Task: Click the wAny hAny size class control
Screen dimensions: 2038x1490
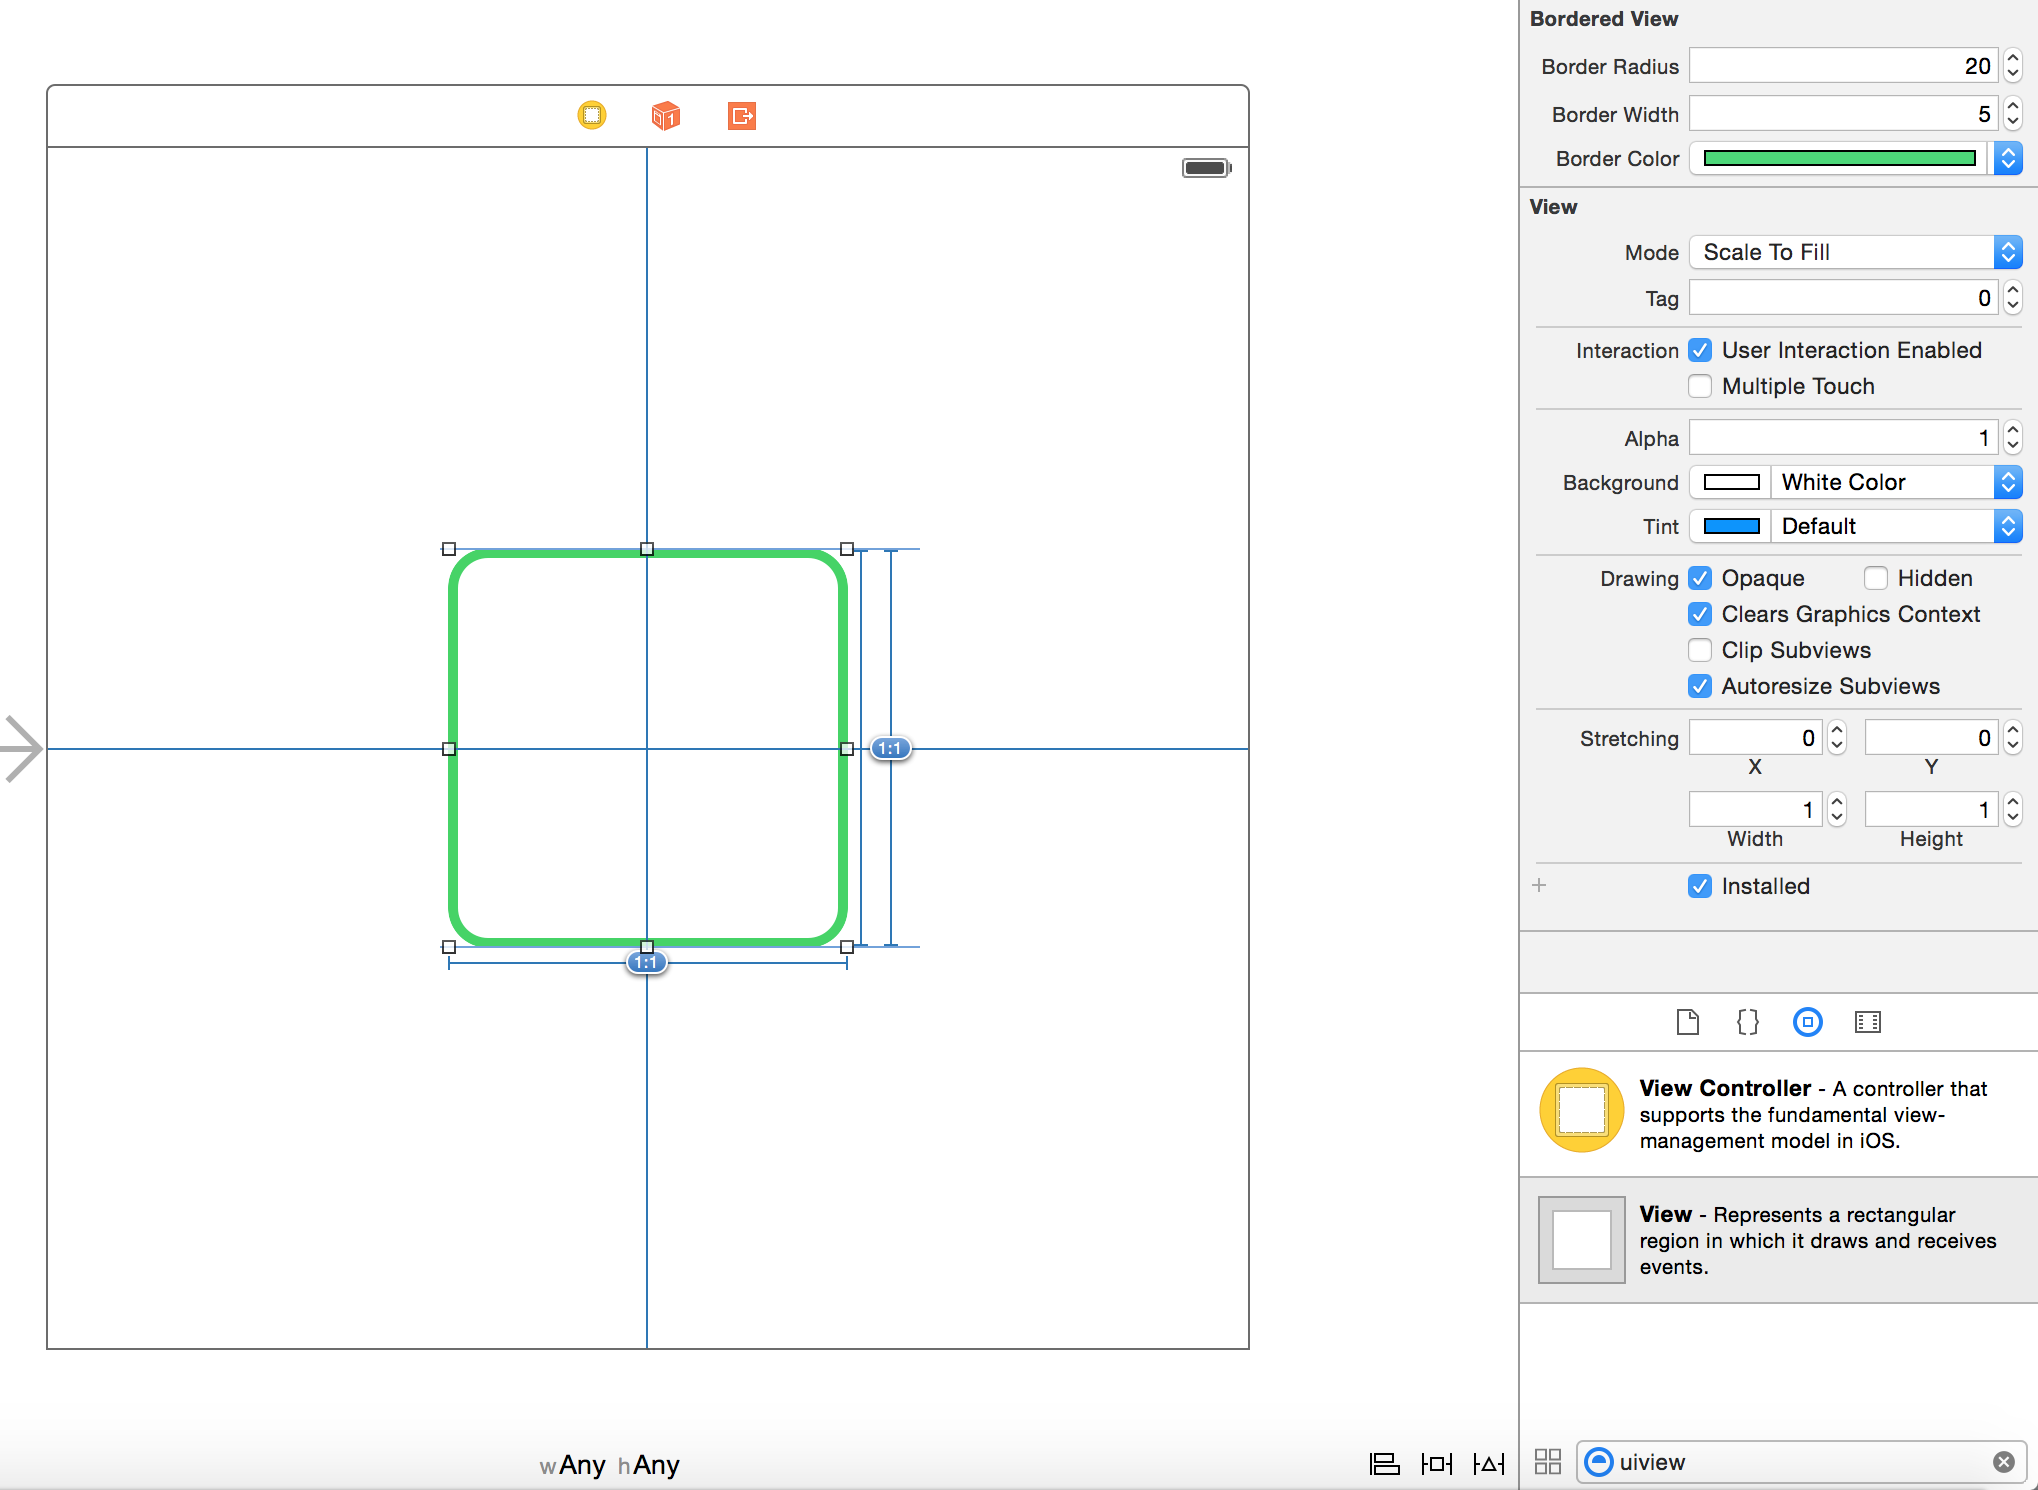Action: pos(609,1465)
